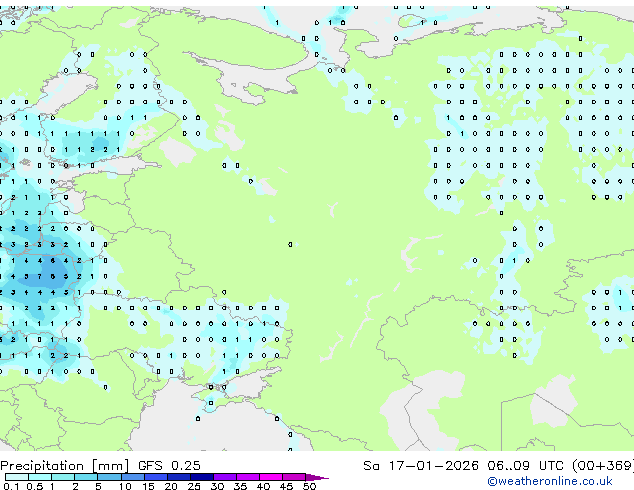Viewport: 634px width, 490px height.
Task: Select the navy swatch between 25 and 30
Action: click(201, 477)
